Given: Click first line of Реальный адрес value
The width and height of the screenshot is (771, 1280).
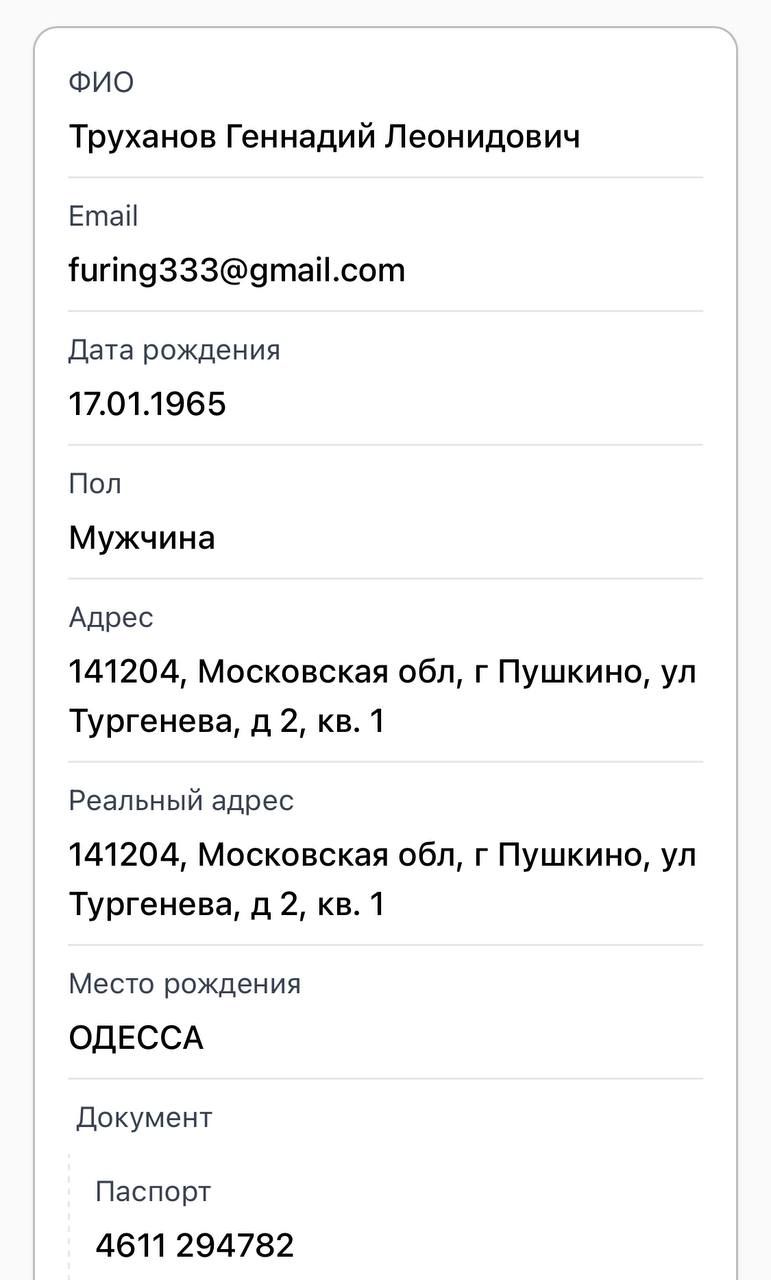Looking at the screenshot, I should point(382,855).
